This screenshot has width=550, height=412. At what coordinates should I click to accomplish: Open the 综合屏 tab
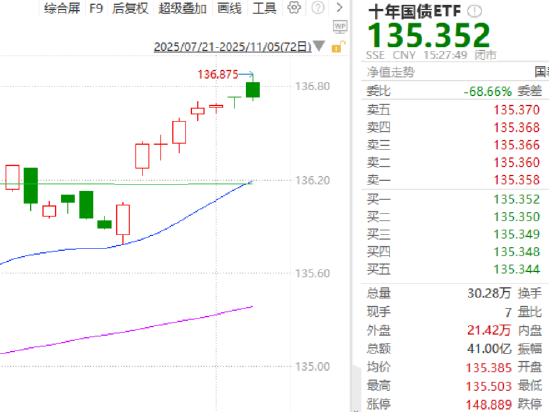pyautogui.click(x=62, y=8)
